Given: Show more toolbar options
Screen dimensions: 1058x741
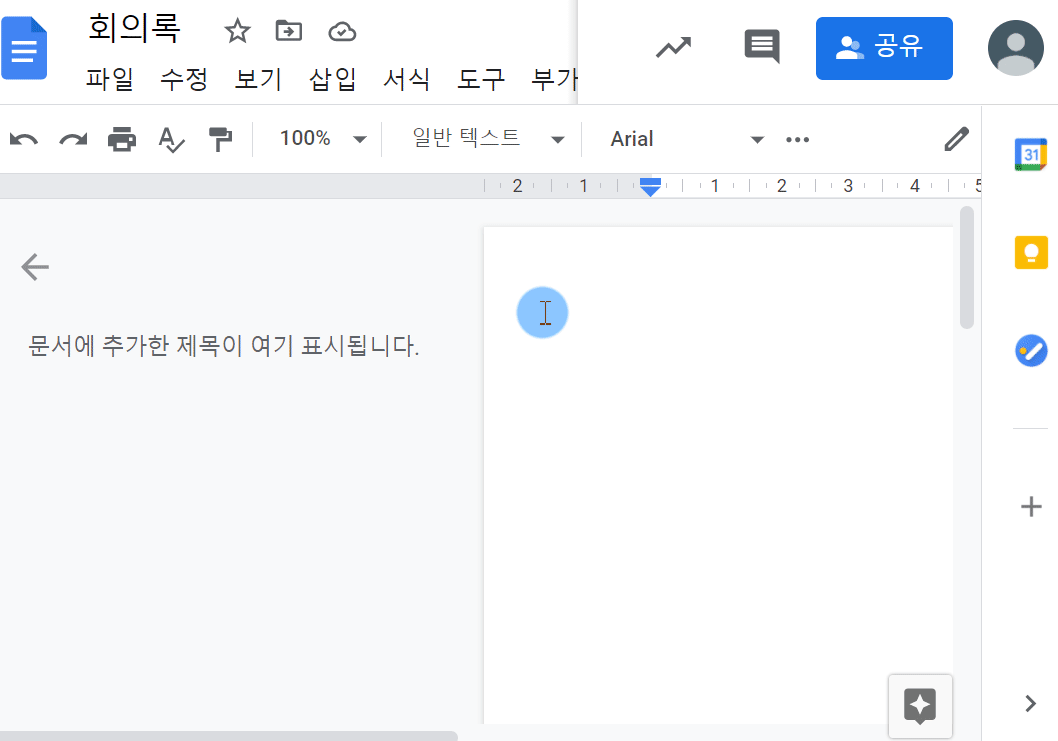Looking at the screenshot, I should [x=798, y=140].
